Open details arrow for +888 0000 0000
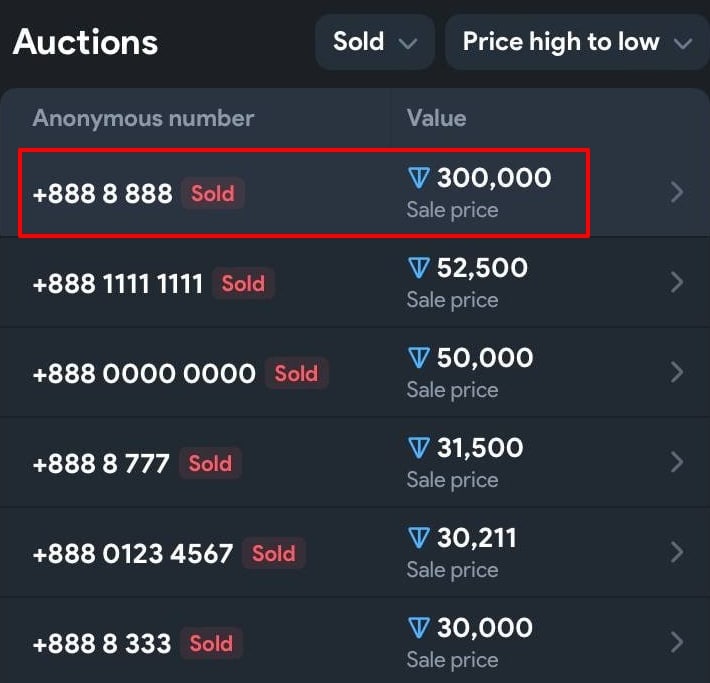 tap(677, 372)
